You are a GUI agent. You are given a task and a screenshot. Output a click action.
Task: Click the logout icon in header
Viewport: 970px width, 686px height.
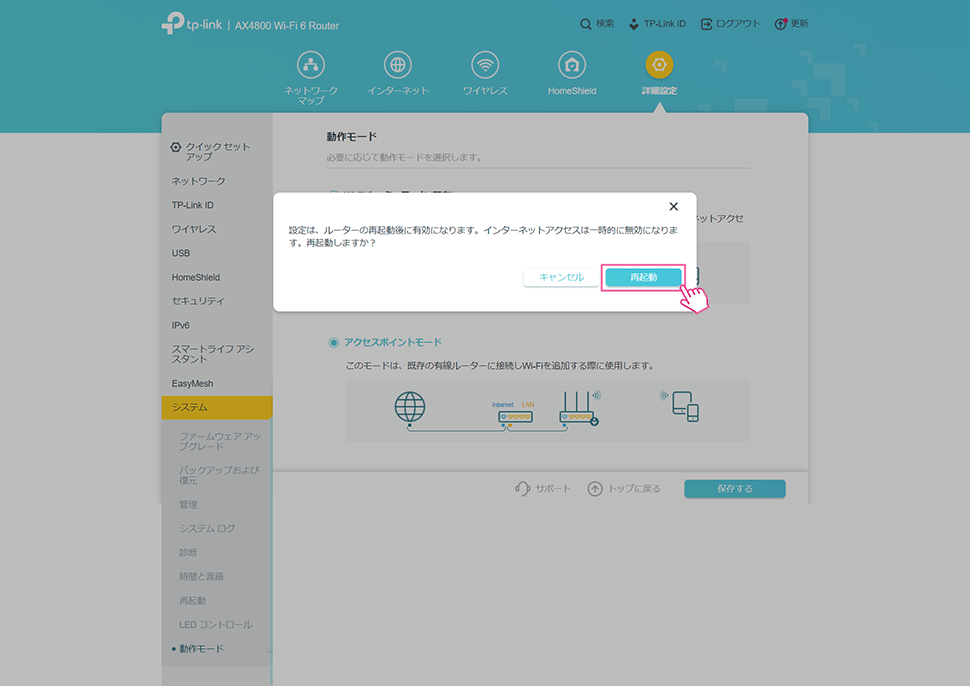pyautogui.click(x=707, y=24)
